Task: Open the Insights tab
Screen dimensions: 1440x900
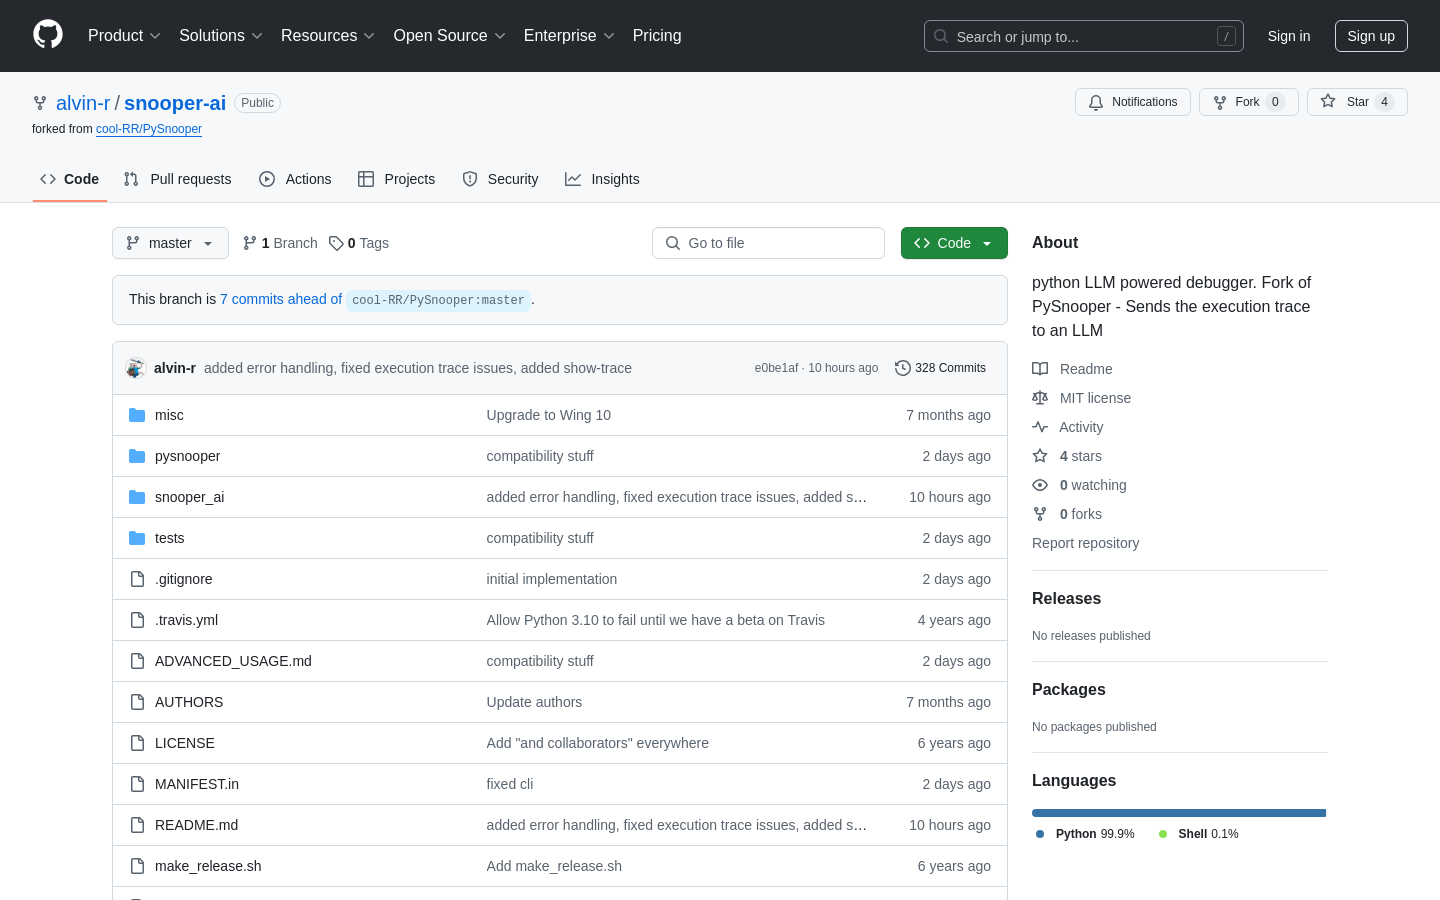Action: pos(602,179)
